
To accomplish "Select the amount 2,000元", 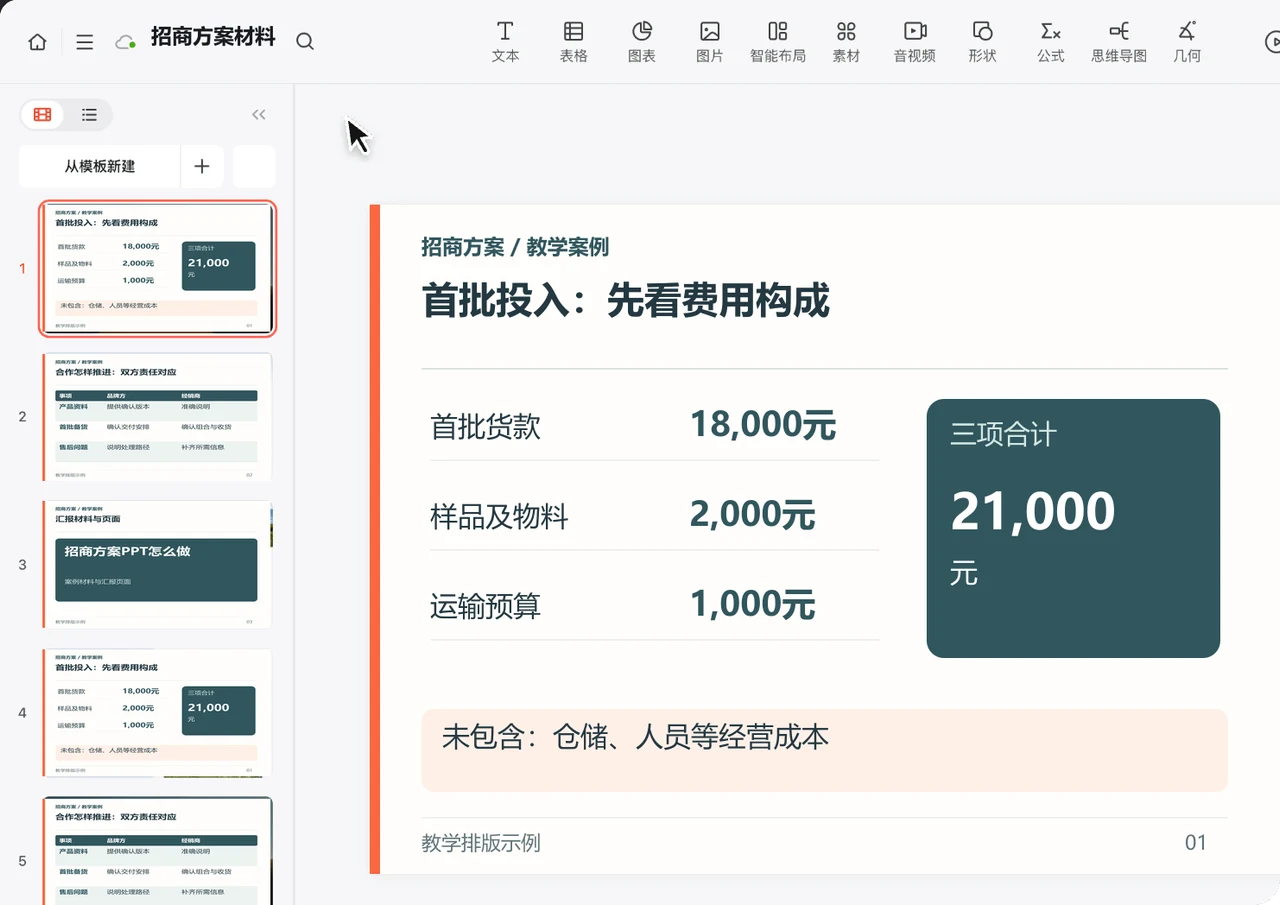I will coord(752,515).
